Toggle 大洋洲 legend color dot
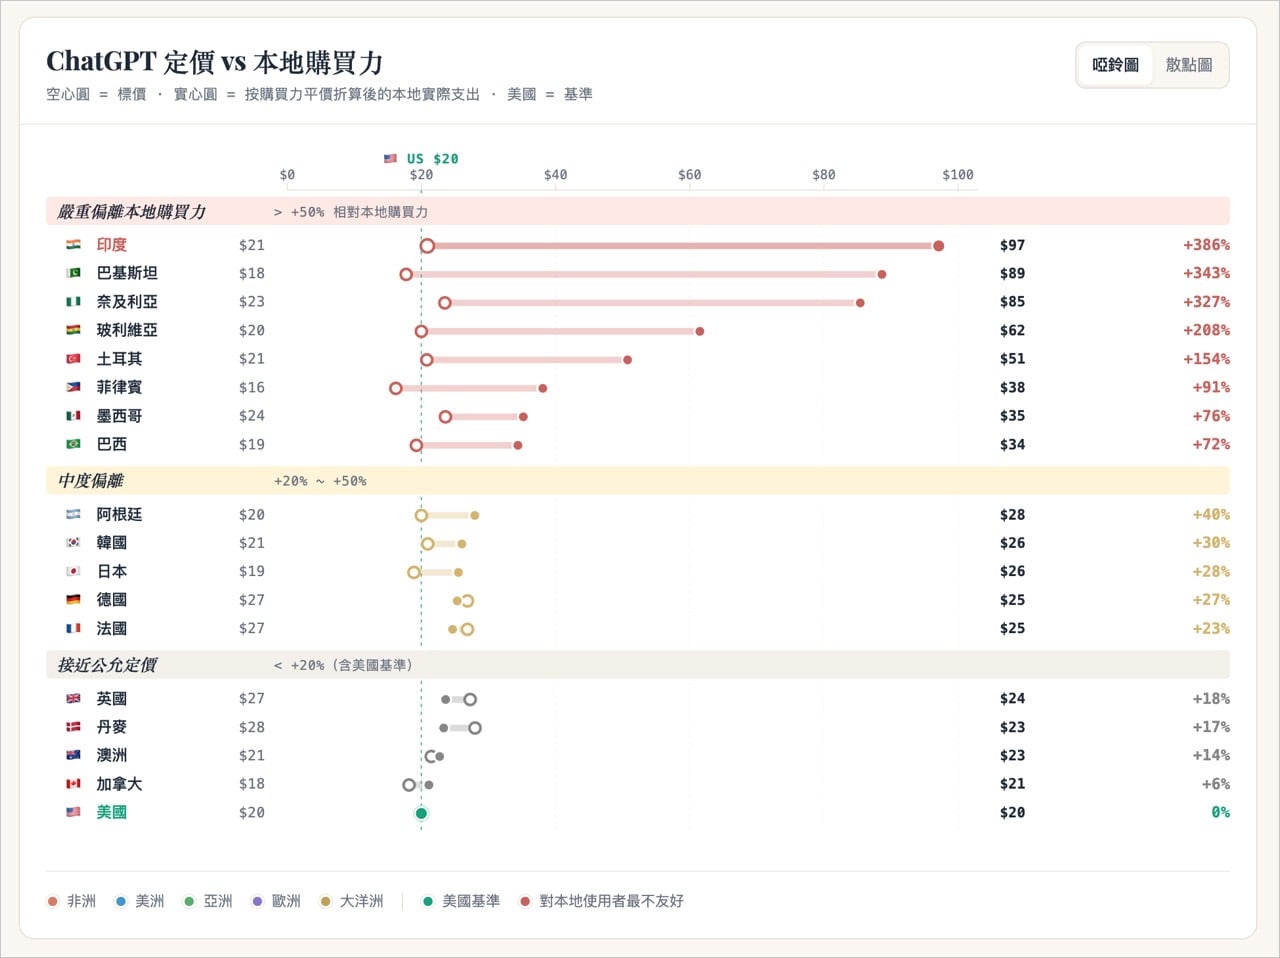Viewport: 1280px width, 958px height. [x=325, y=901]
